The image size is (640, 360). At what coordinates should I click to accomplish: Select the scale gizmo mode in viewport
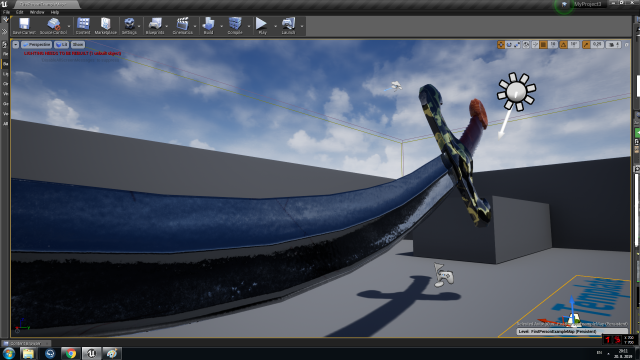(x=517, y=44)
